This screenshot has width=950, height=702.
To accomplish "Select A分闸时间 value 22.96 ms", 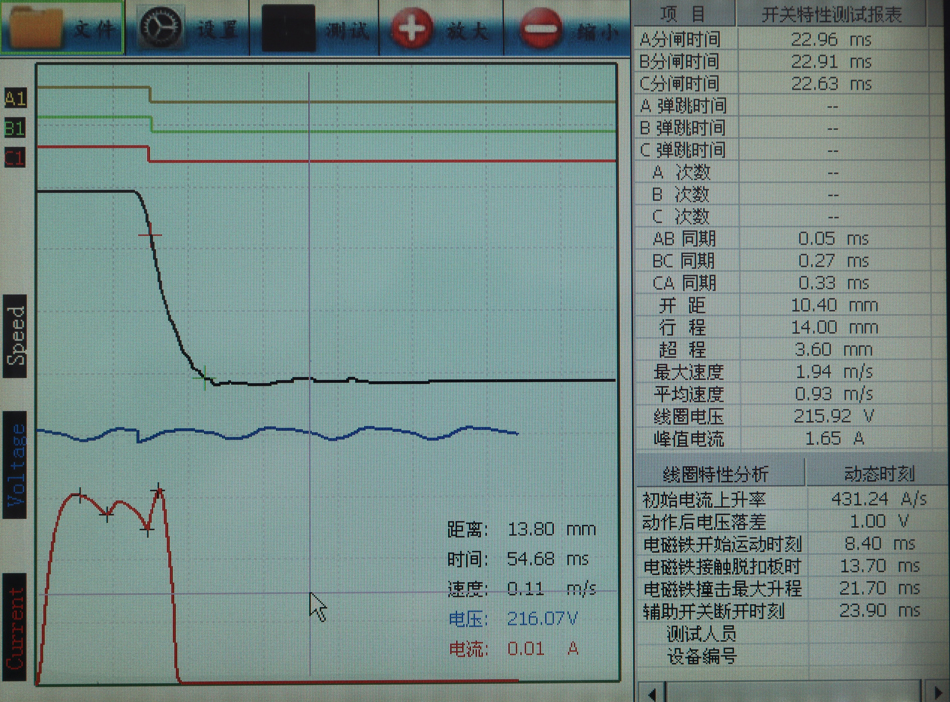I will [831, 39].
